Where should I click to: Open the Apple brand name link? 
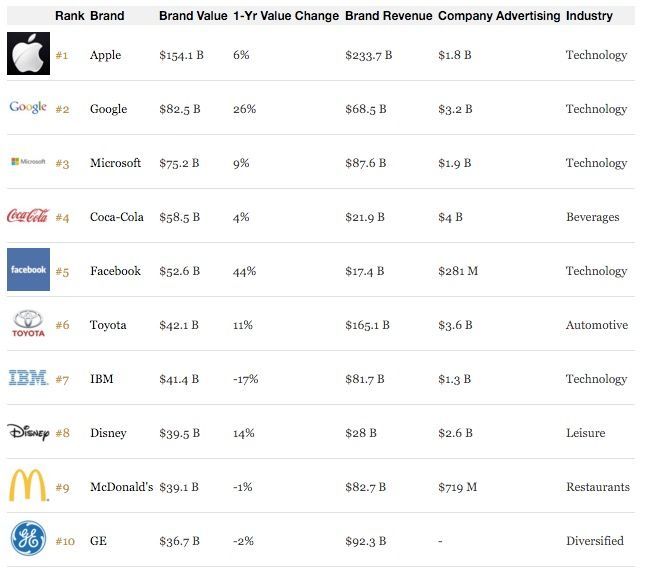coord(105,55)
